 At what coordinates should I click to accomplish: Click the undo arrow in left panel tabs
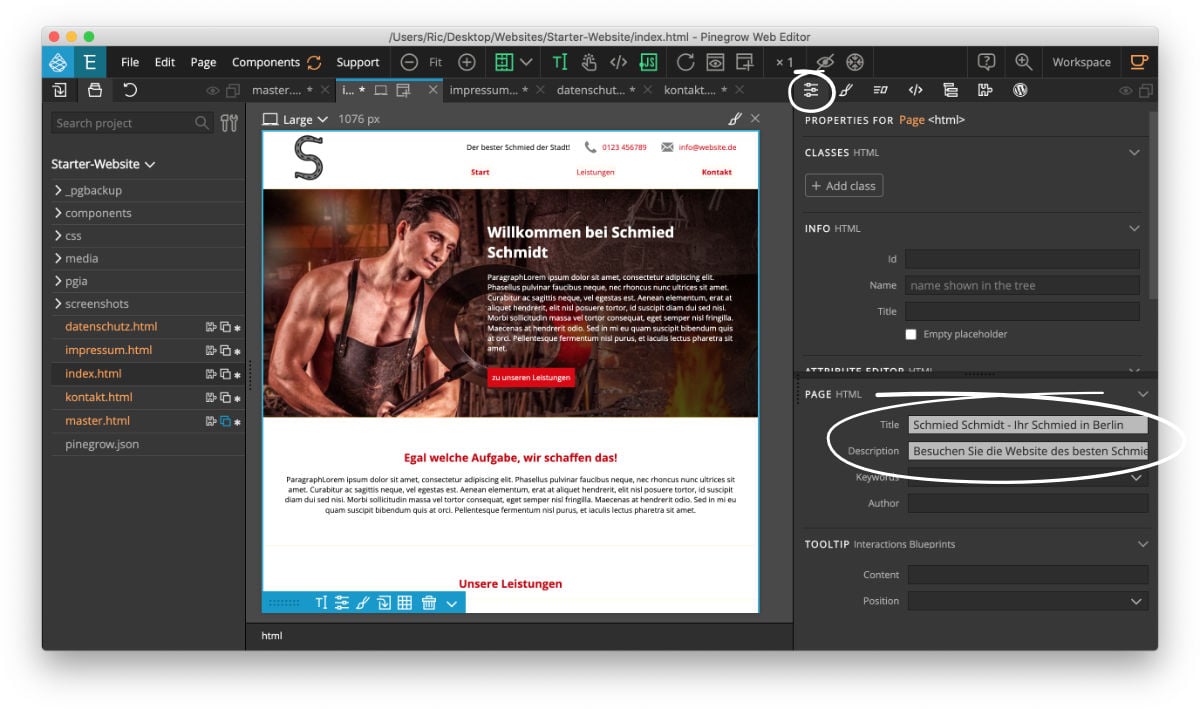(130, 90)
